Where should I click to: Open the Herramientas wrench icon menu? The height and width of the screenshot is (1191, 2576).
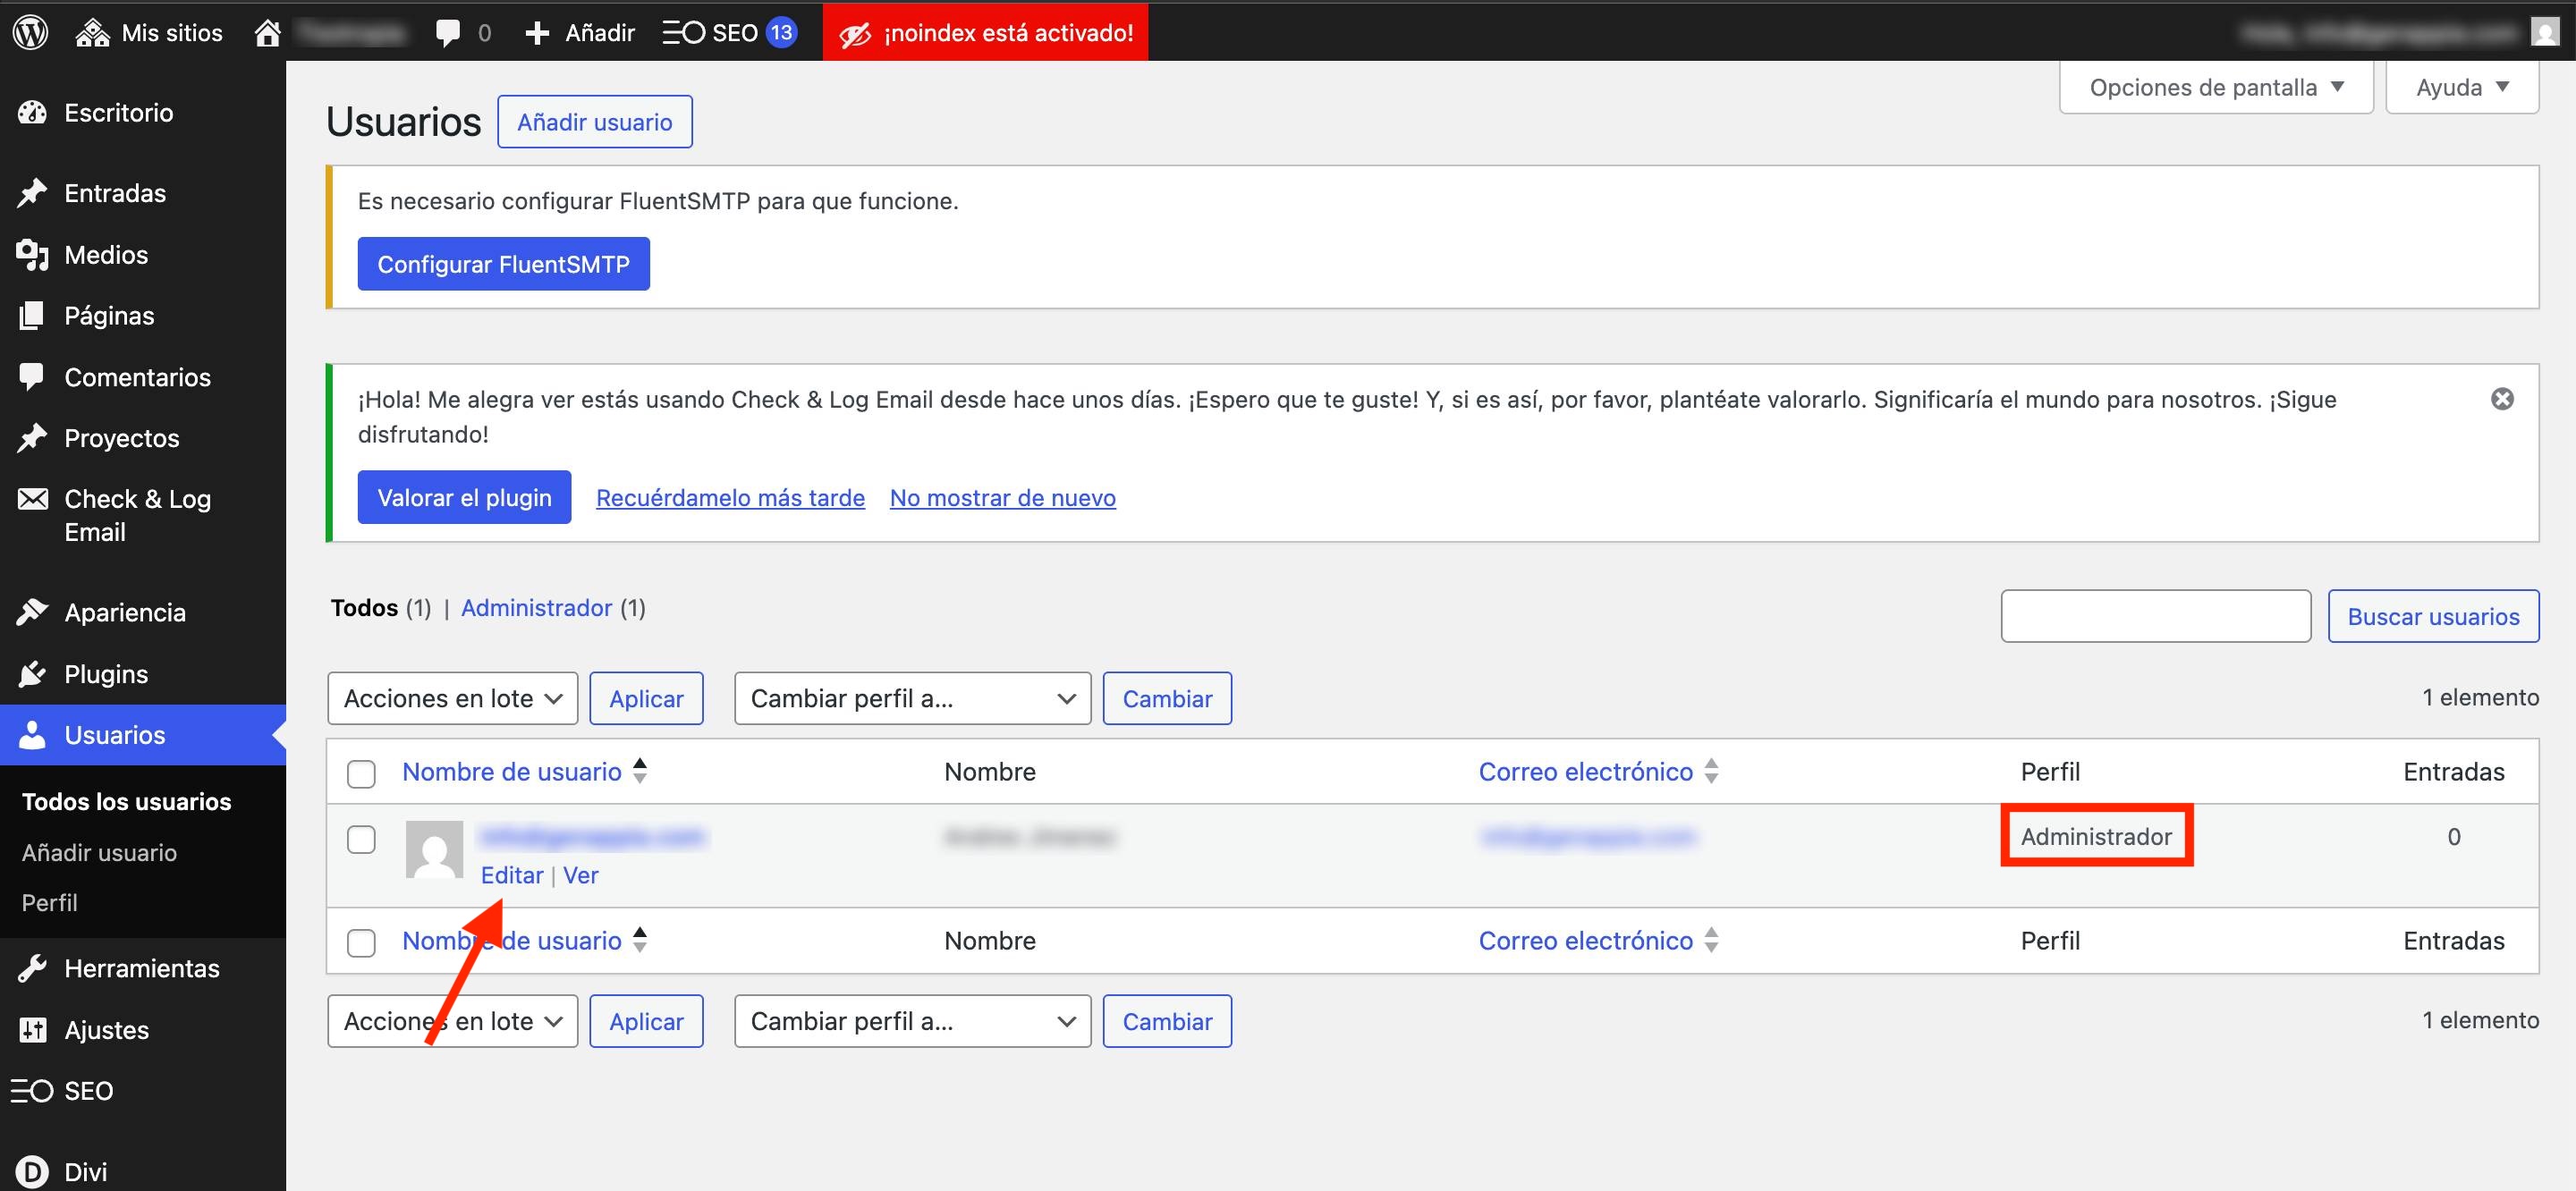click(x=33, y=968)
